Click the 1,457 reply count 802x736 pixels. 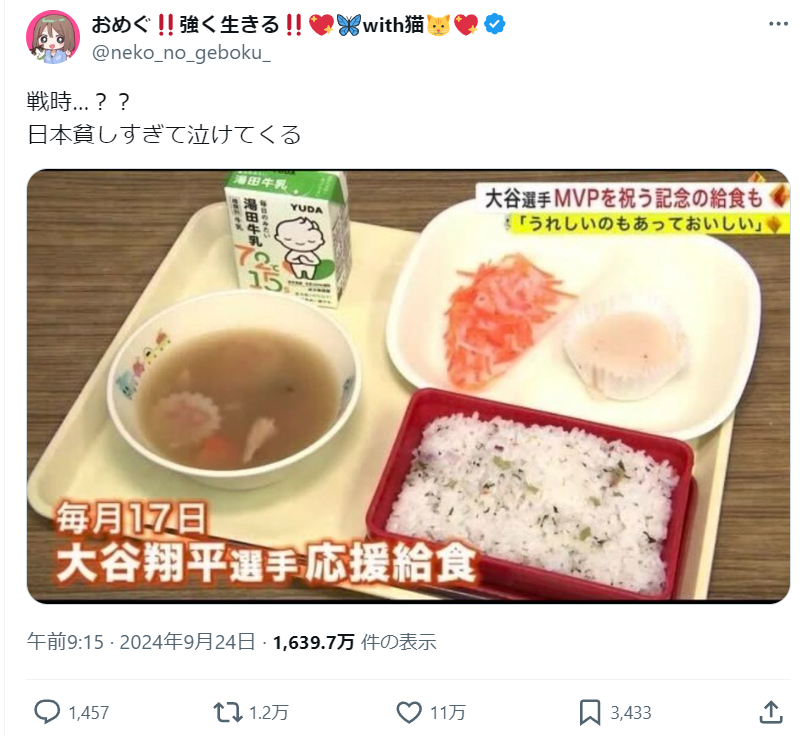click(x=88, y=712)
